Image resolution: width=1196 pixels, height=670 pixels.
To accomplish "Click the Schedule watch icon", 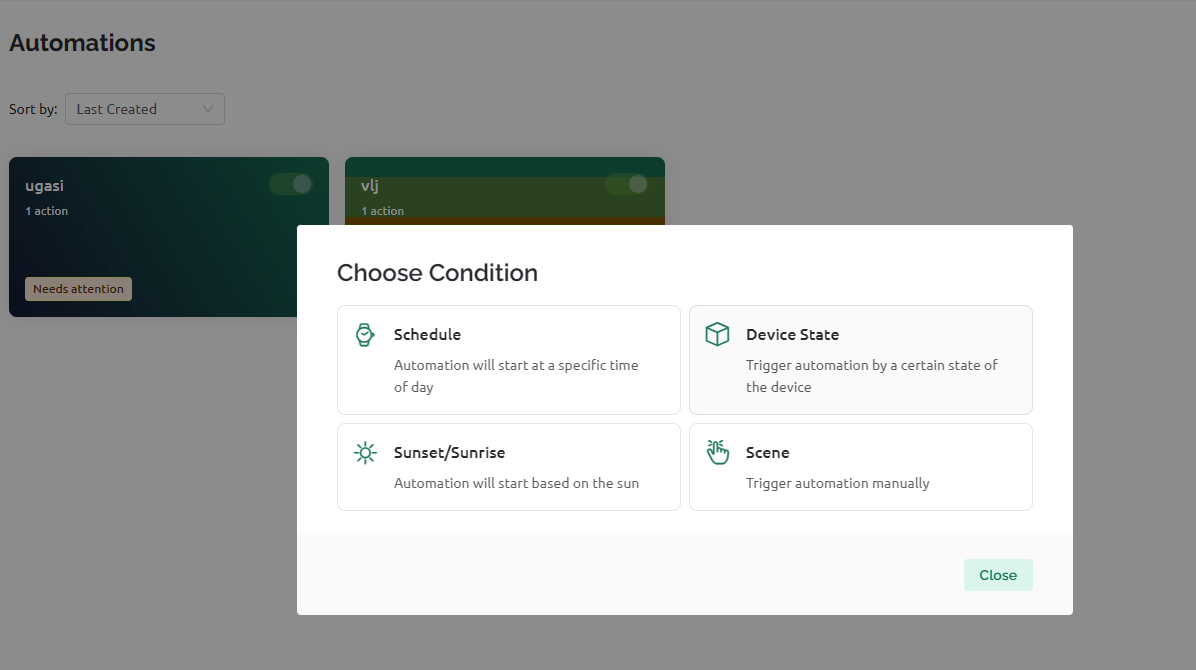I will [x=365, y=335].
